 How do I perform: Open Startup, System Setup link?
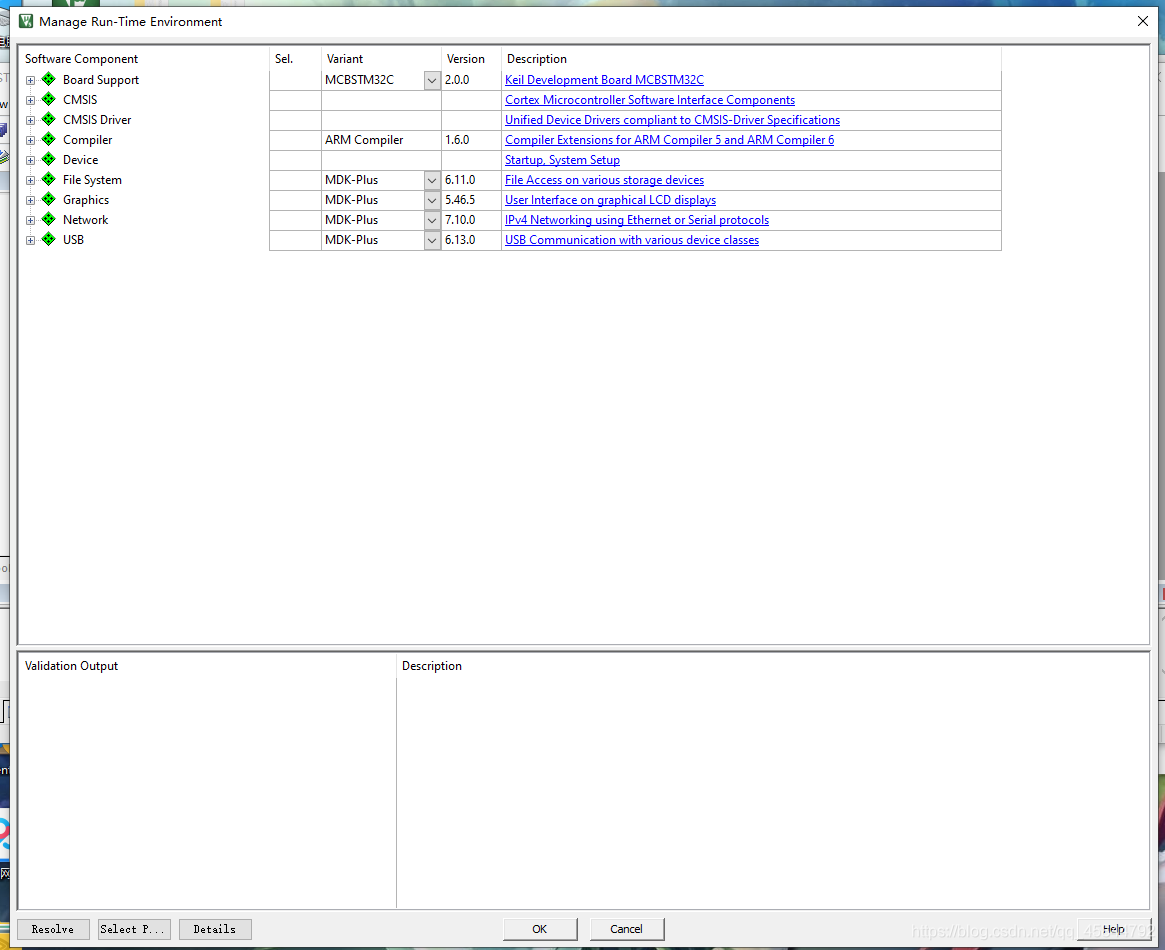(562, 160)
